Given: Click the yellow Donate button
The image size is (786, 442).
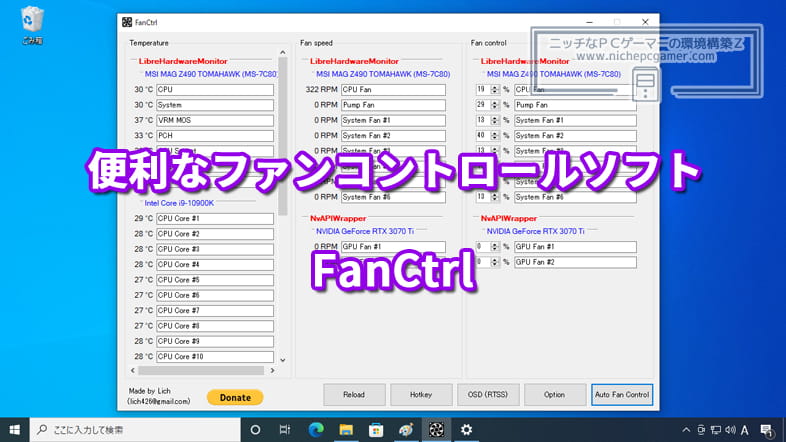Looking at the screenshot, I should pos(235,397).
